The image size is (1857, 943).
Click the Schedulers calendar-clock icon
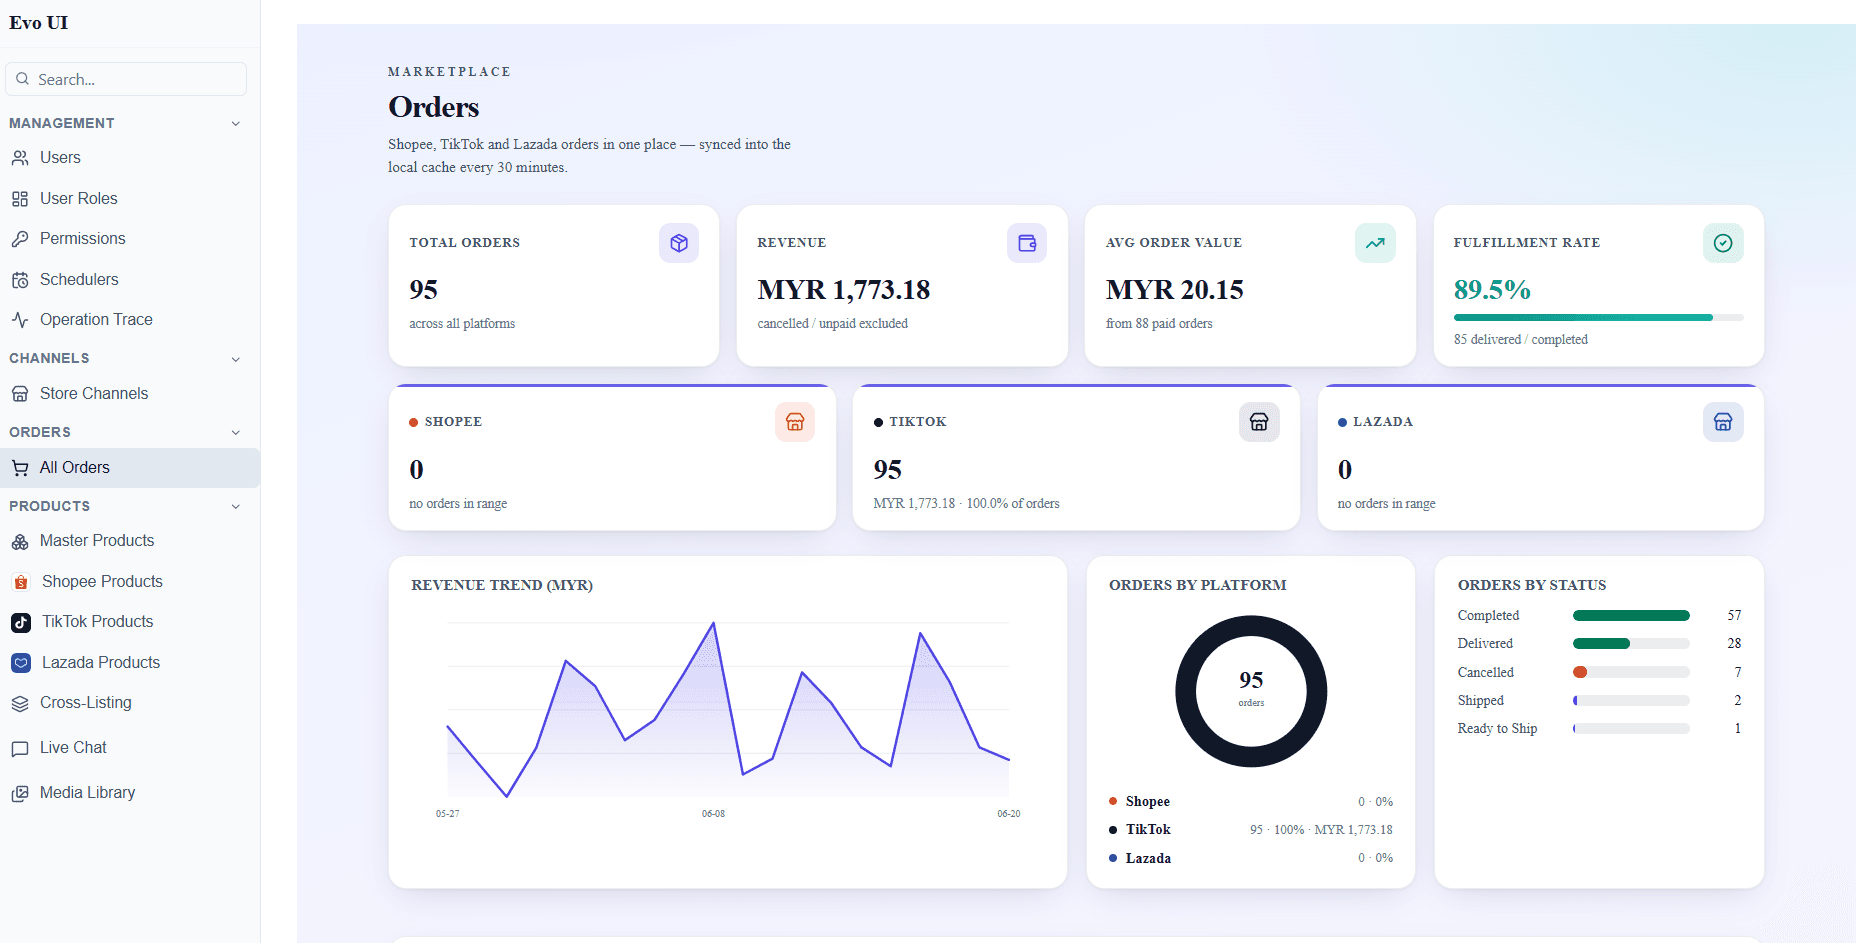point(20,280)
